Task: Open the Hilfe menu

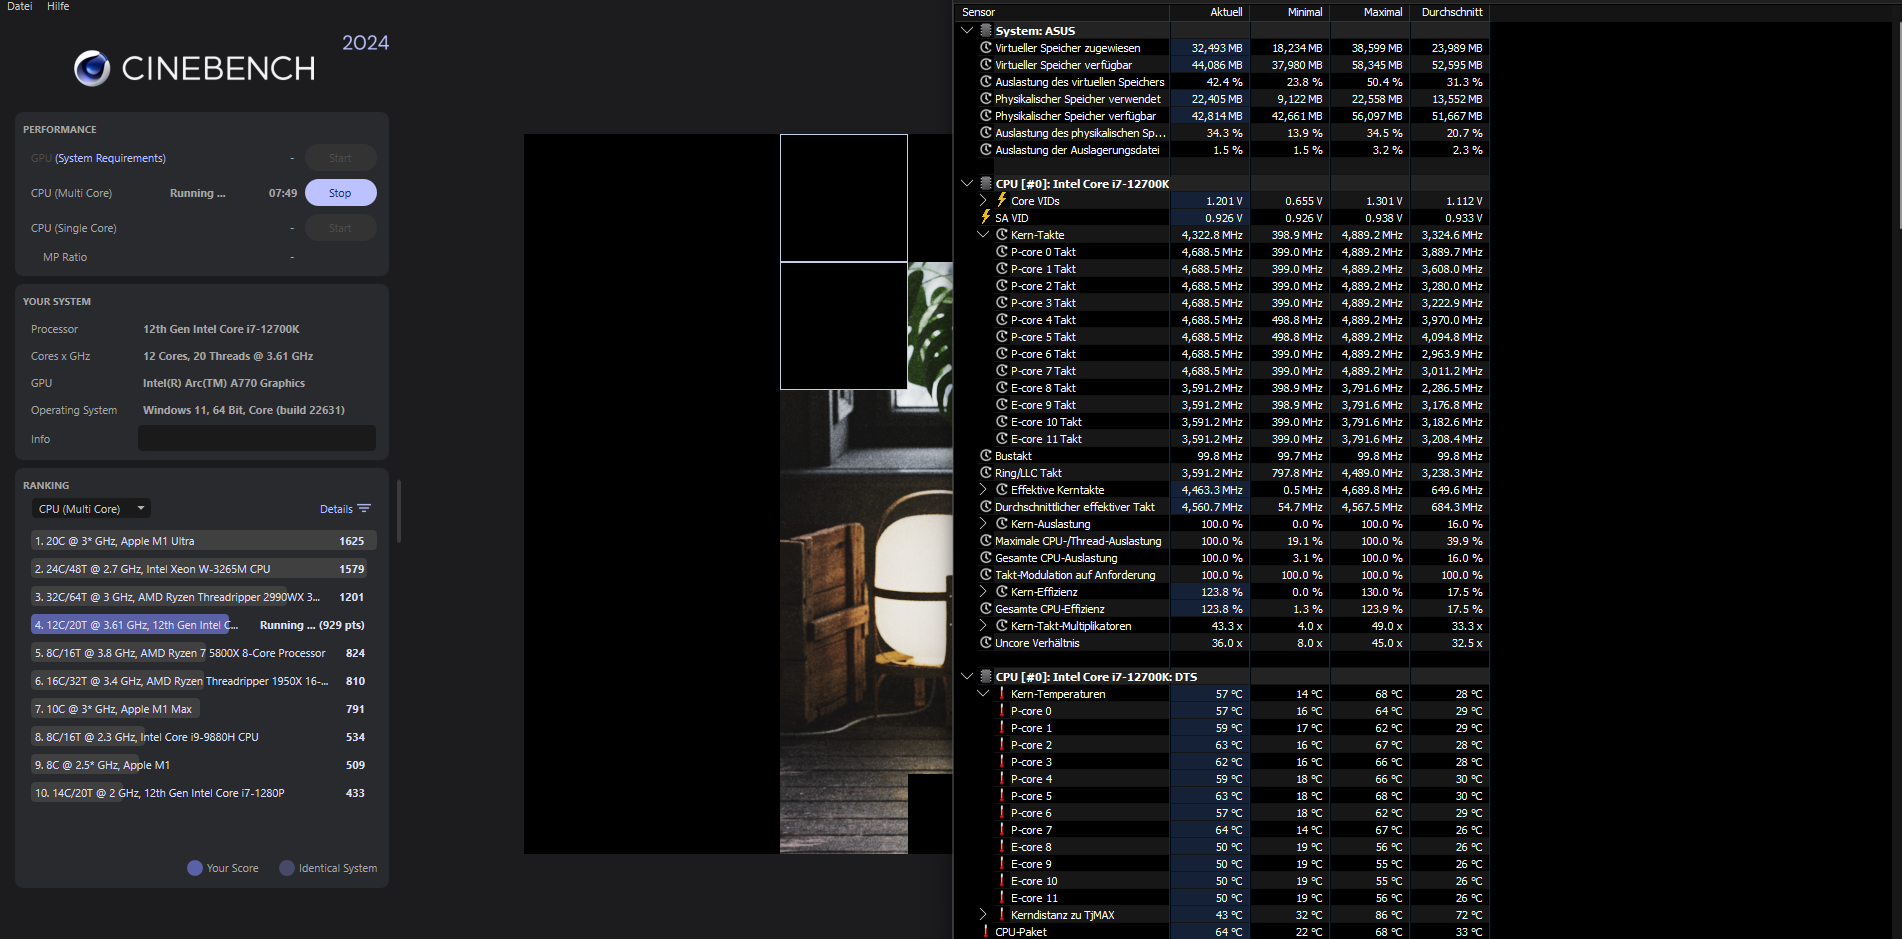Action: 58,6
